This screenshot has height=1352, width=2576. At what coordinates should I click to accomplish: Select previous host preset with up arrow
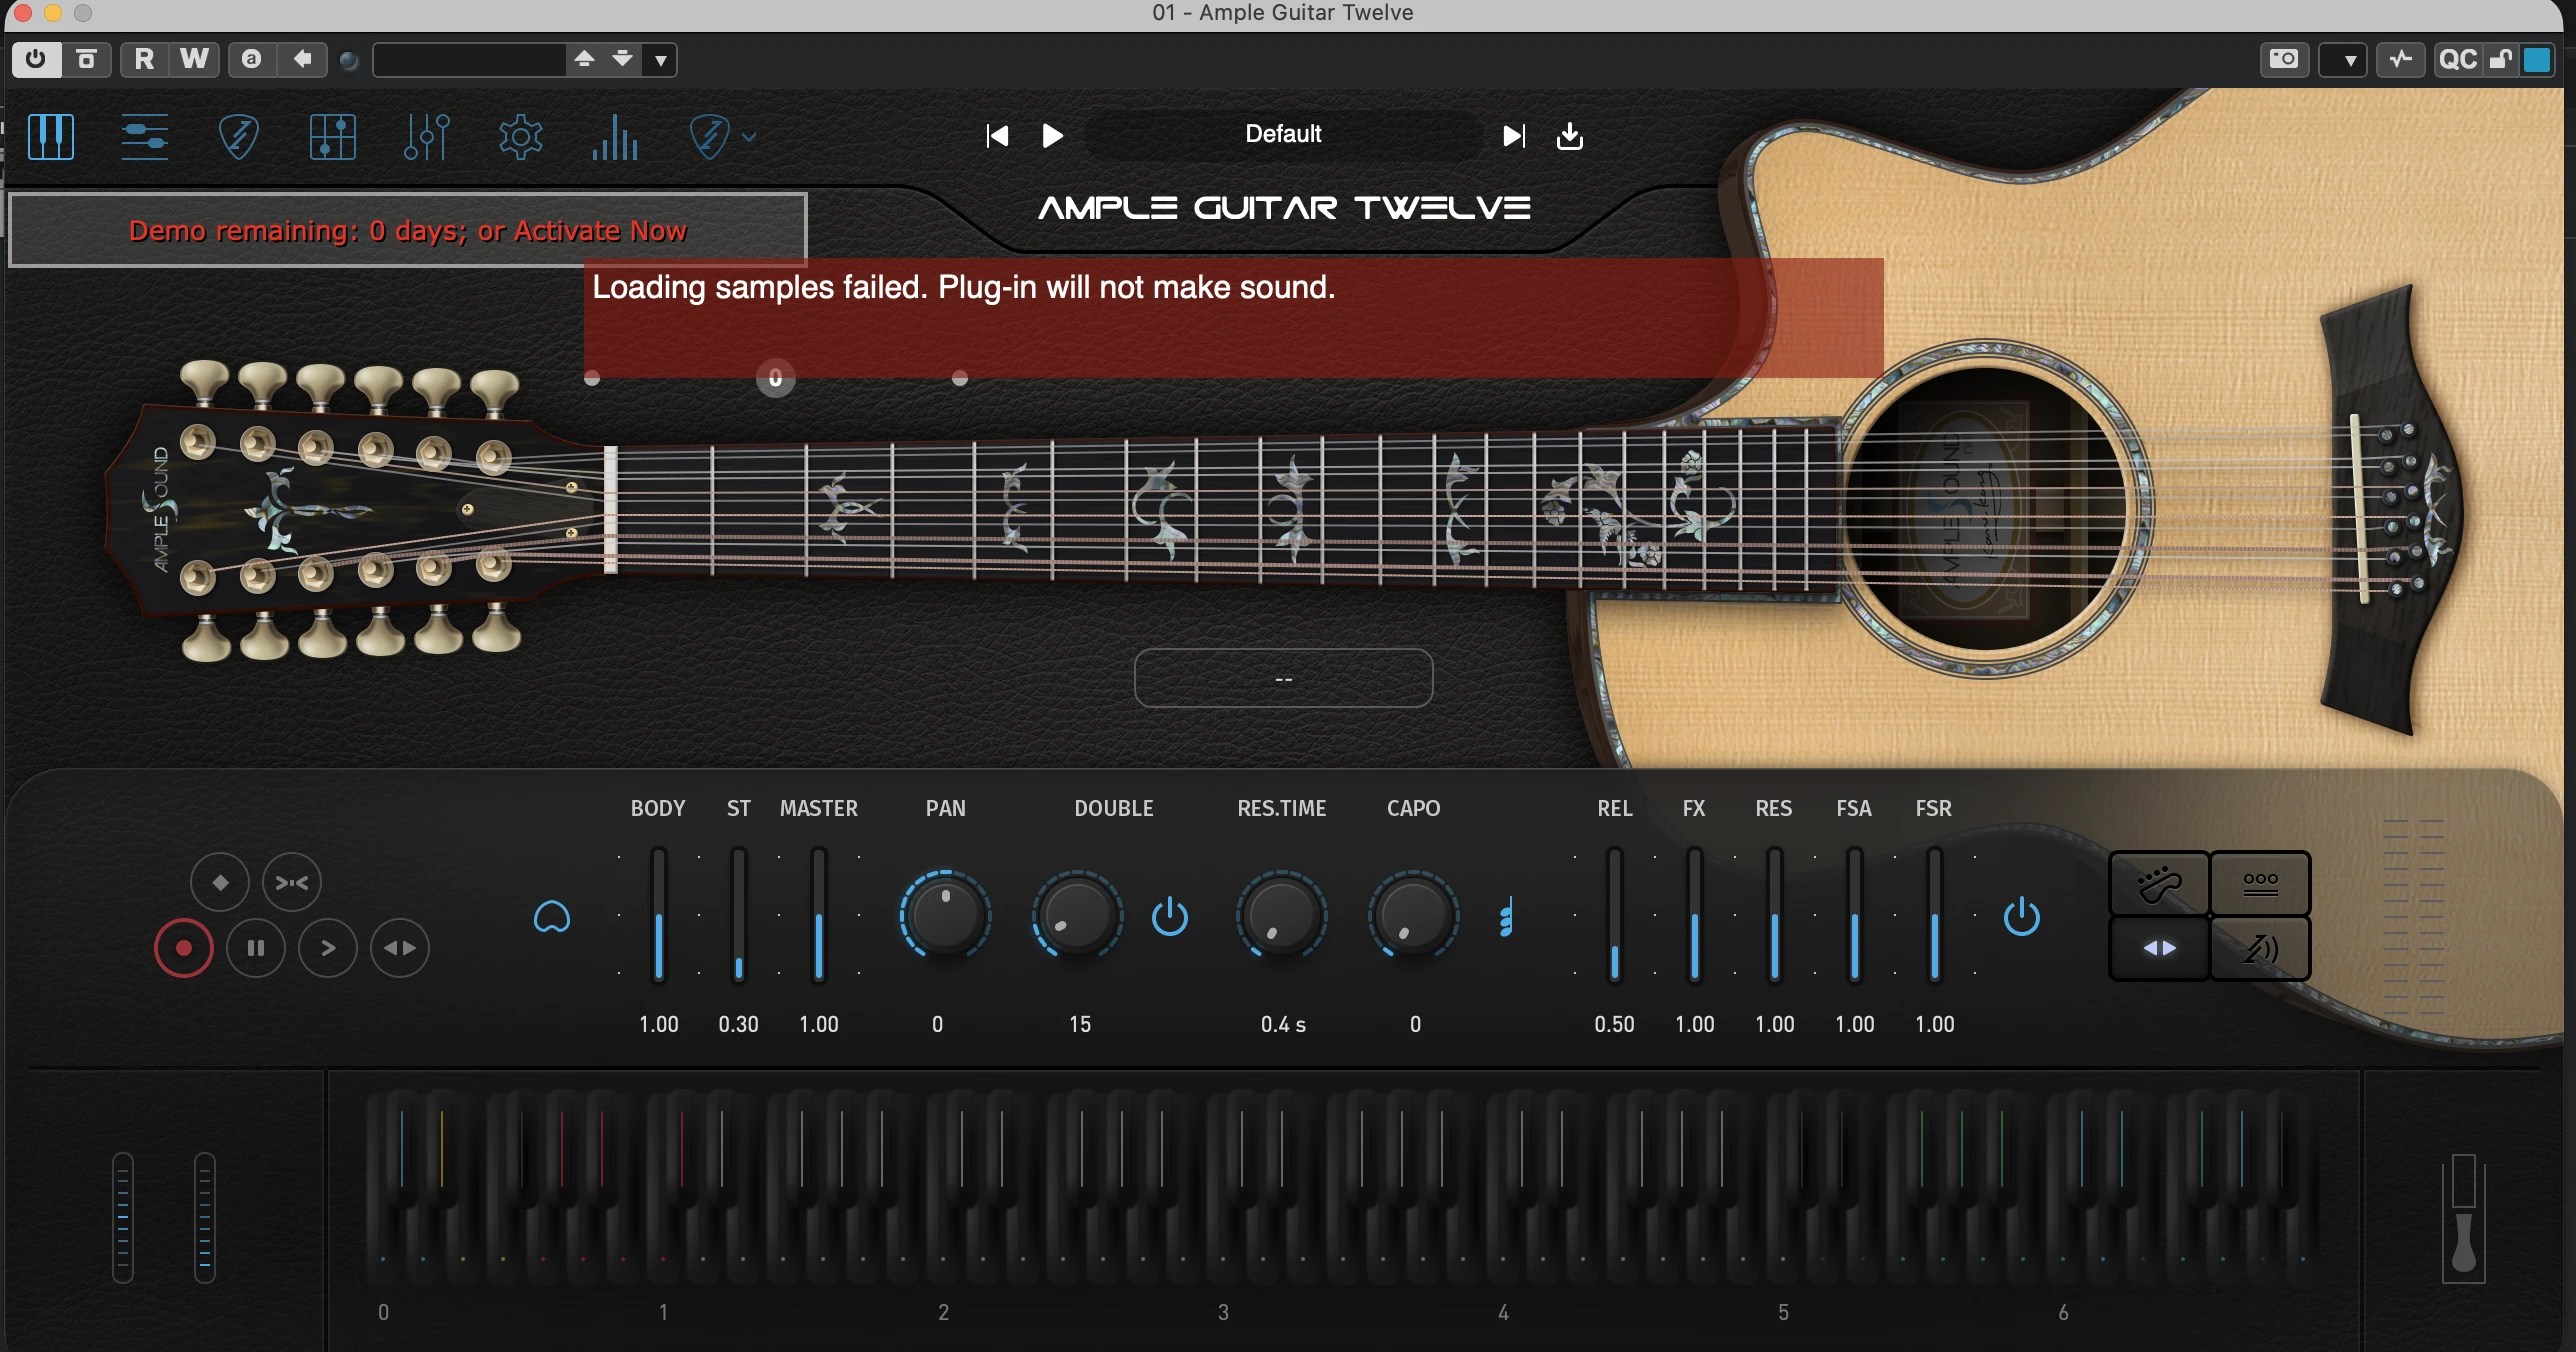pyautogui.click(x=585, y=59)
